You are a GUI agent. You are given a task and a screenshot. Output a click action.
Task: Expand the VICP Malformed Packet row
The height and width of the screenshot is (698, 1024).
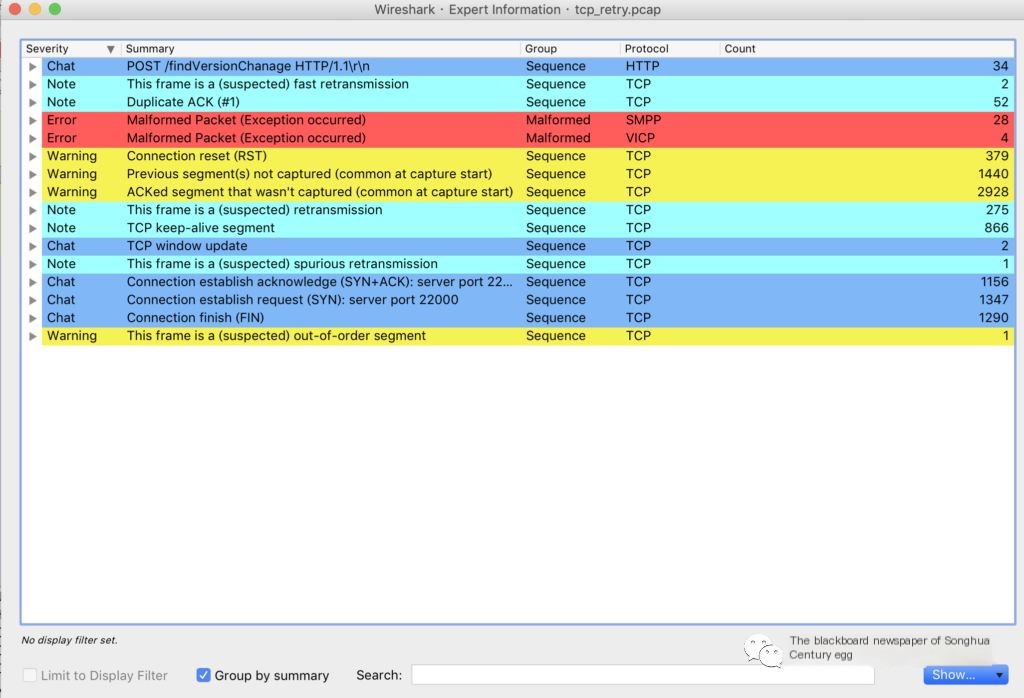33,138
